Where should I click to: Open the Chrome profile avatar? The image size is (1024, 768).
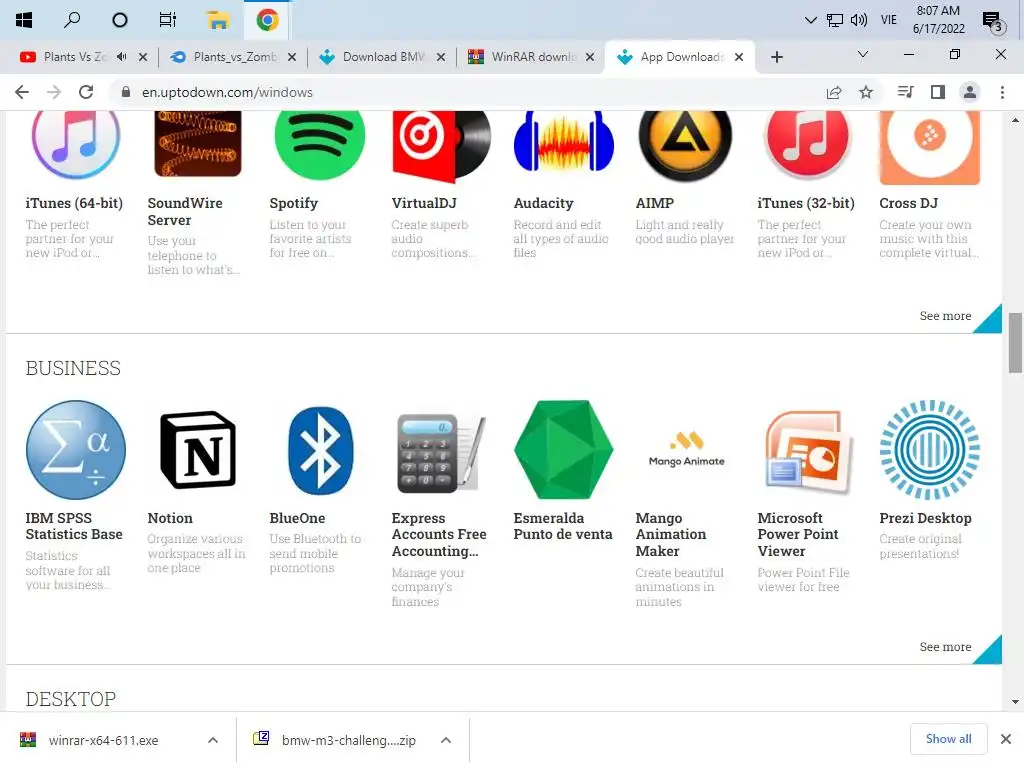click(970, 92)
